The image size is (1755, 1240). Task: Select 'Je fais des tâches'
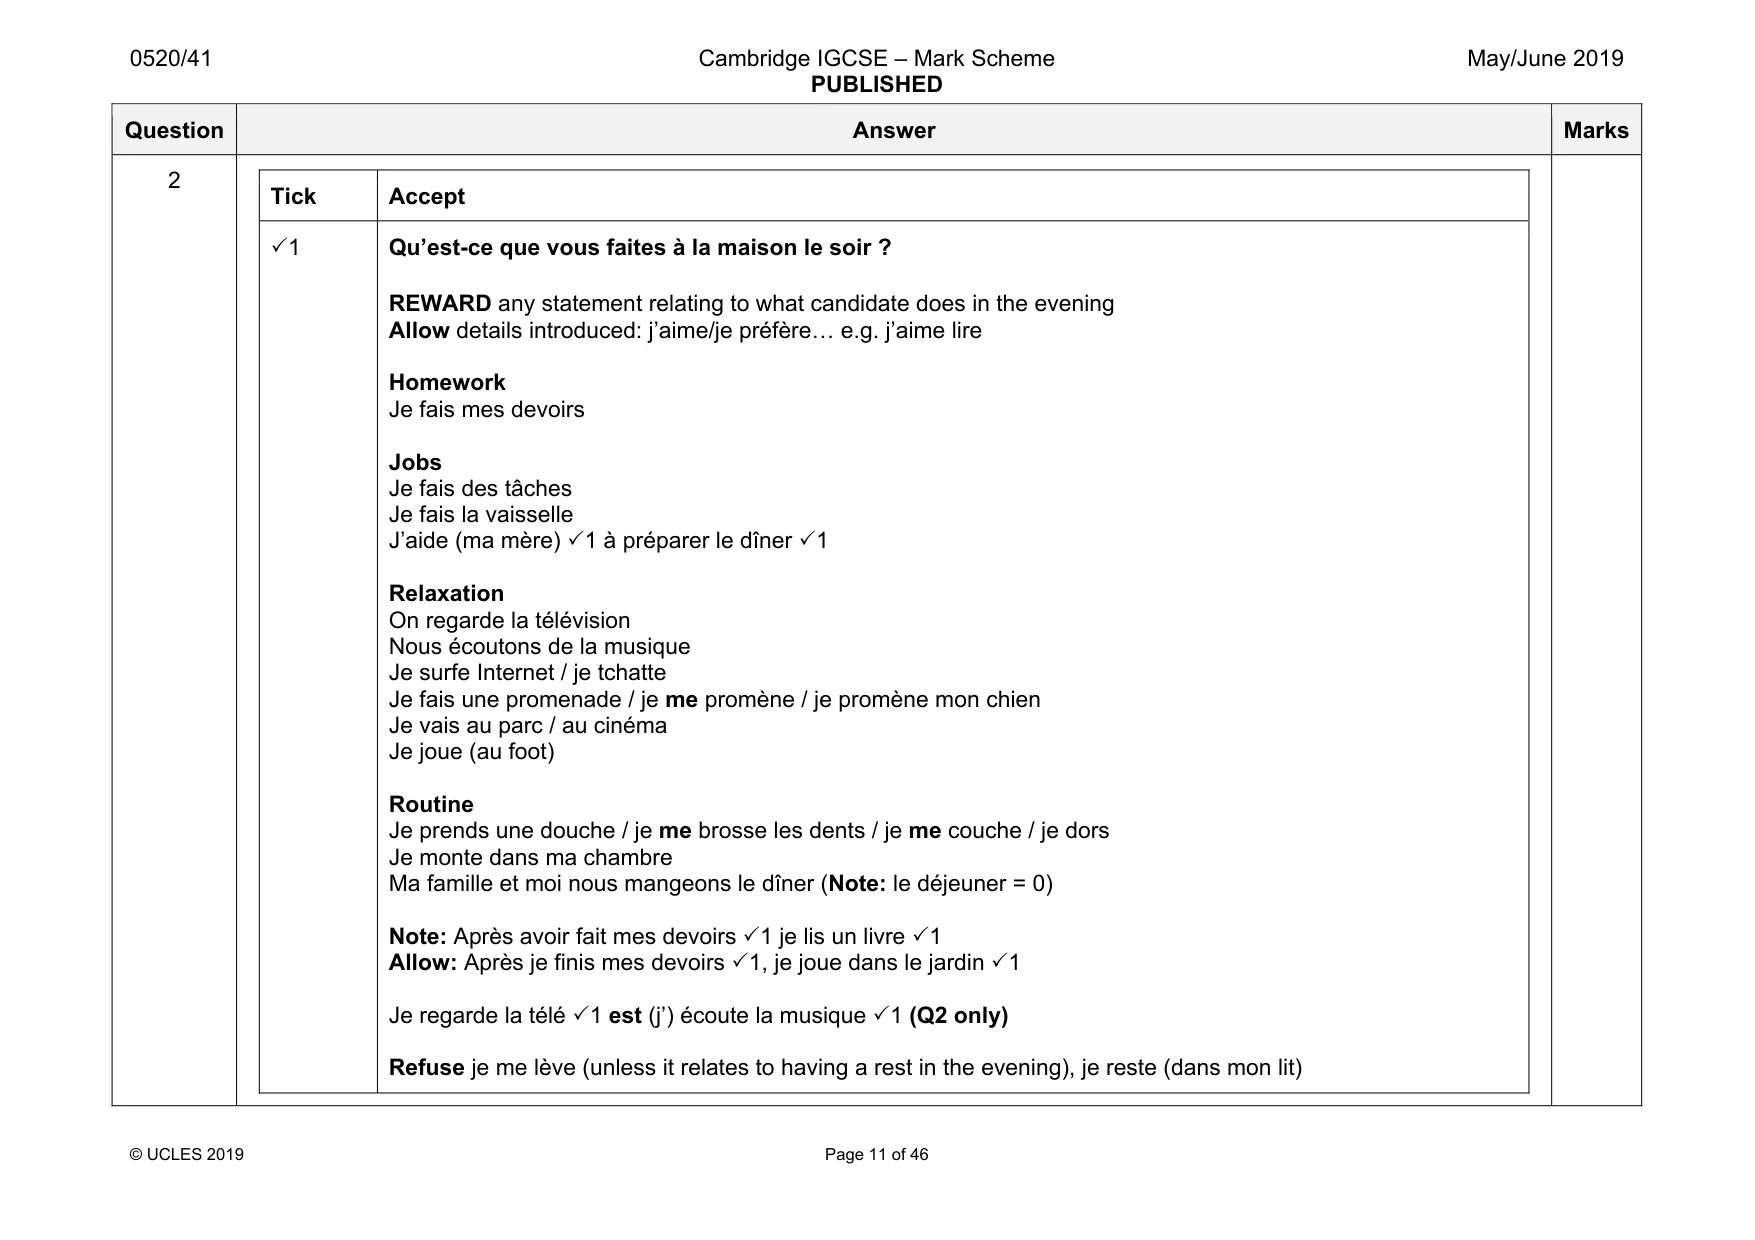click(x=480, y=489)
